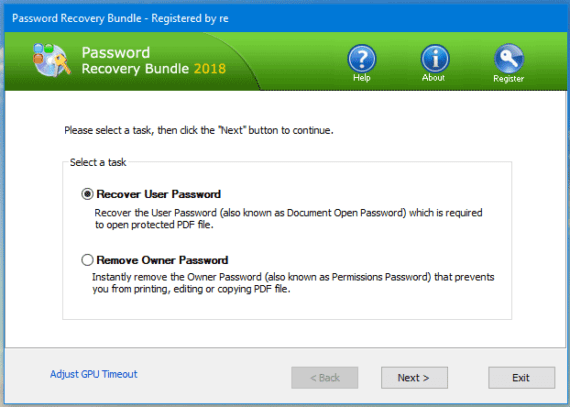Select the Recover User Password radio button
The height and width of the screenshot is (407, 570).
(x=87, y=194)
